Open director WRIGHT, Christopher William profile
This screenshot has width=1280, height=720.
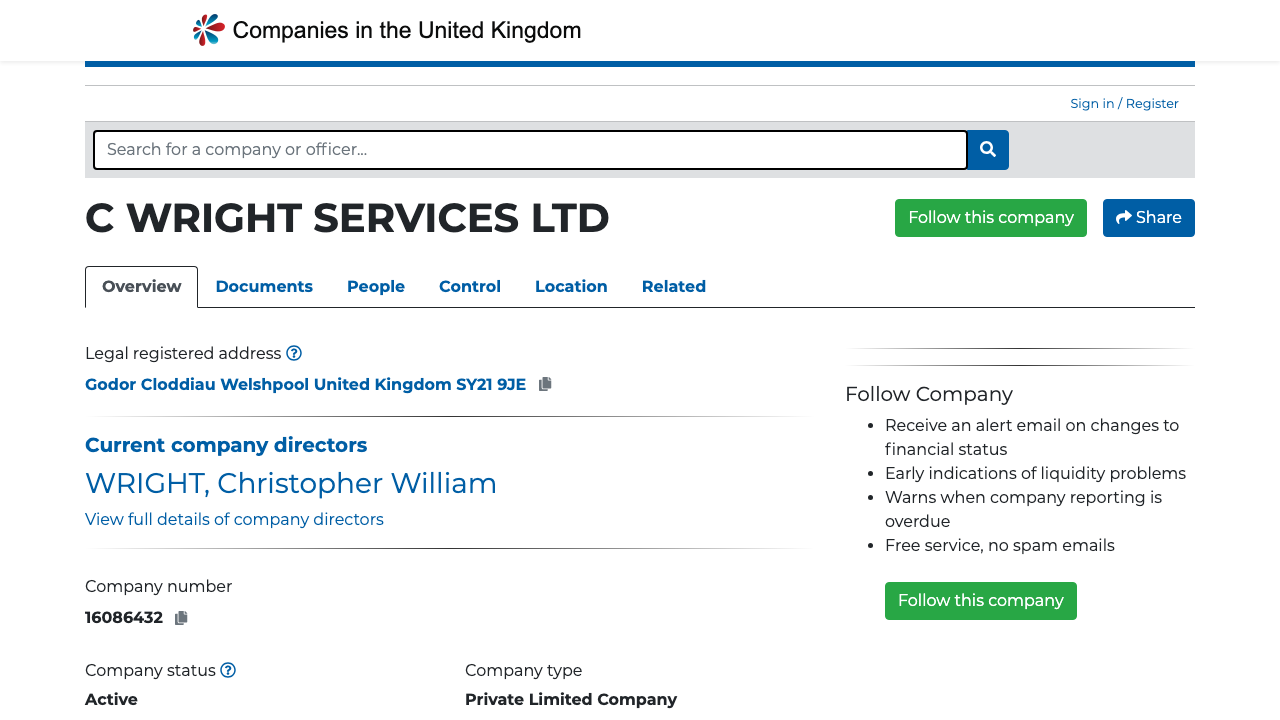pos(291,483)
